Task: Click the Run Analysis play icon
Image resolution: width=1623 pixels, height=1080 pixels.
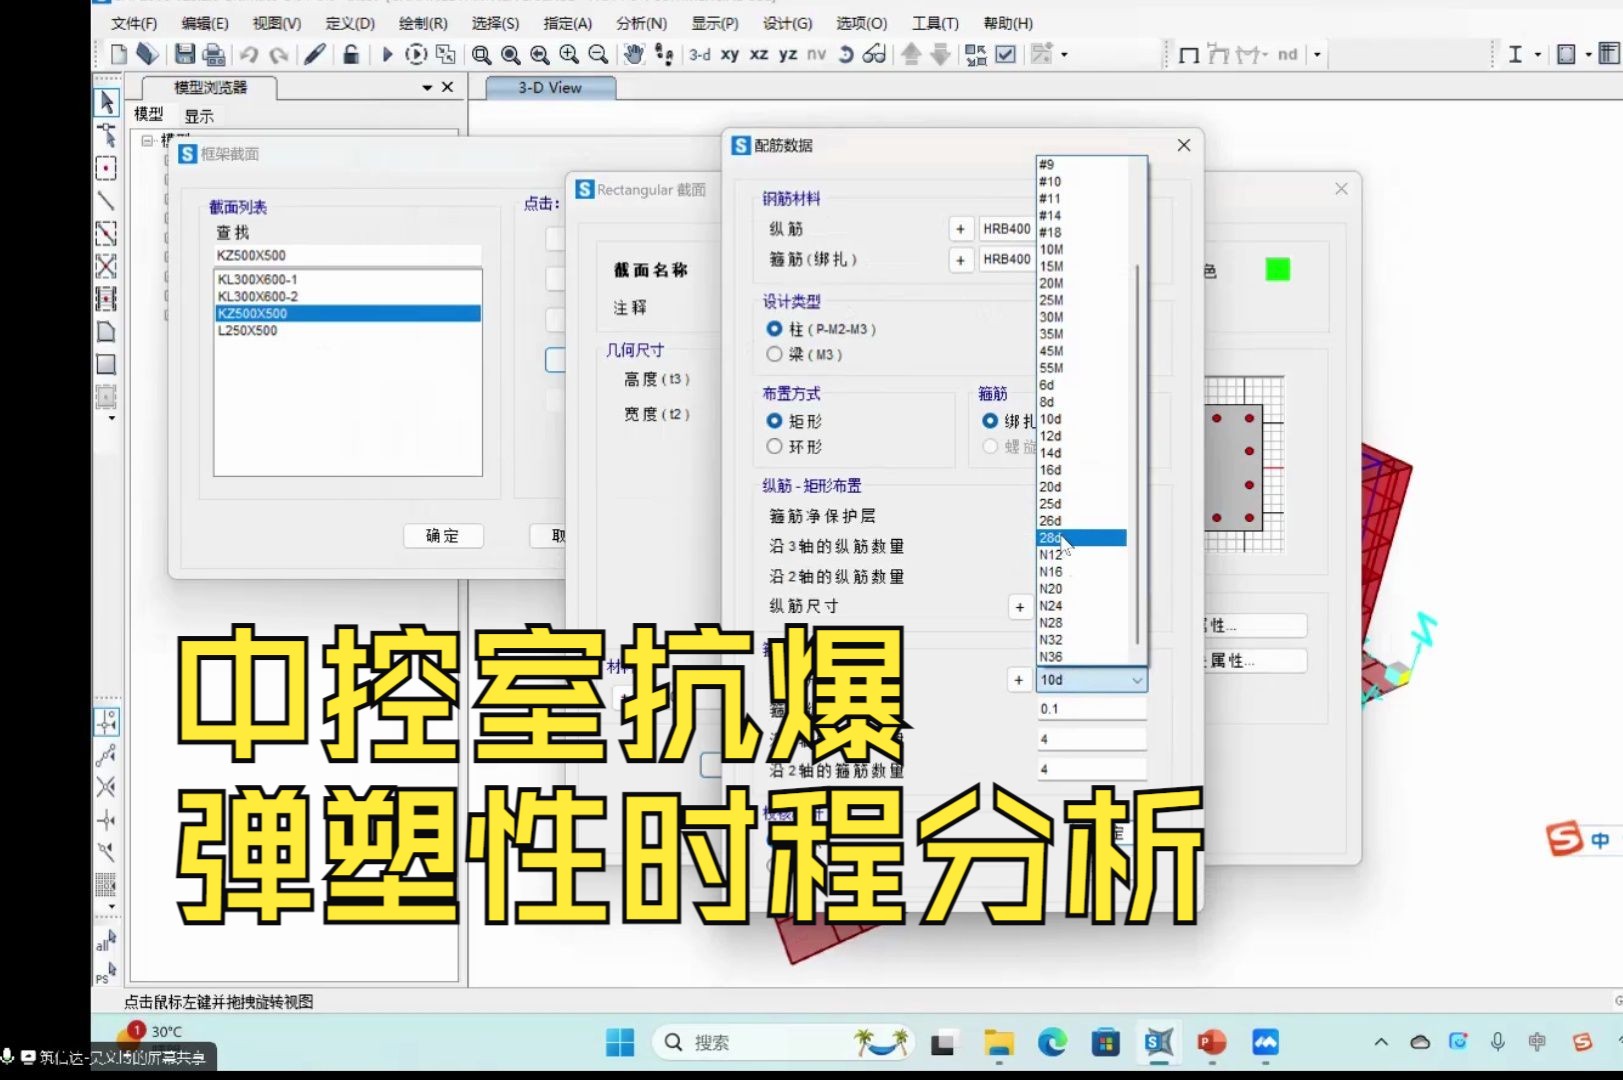Action: pos(387,54)
